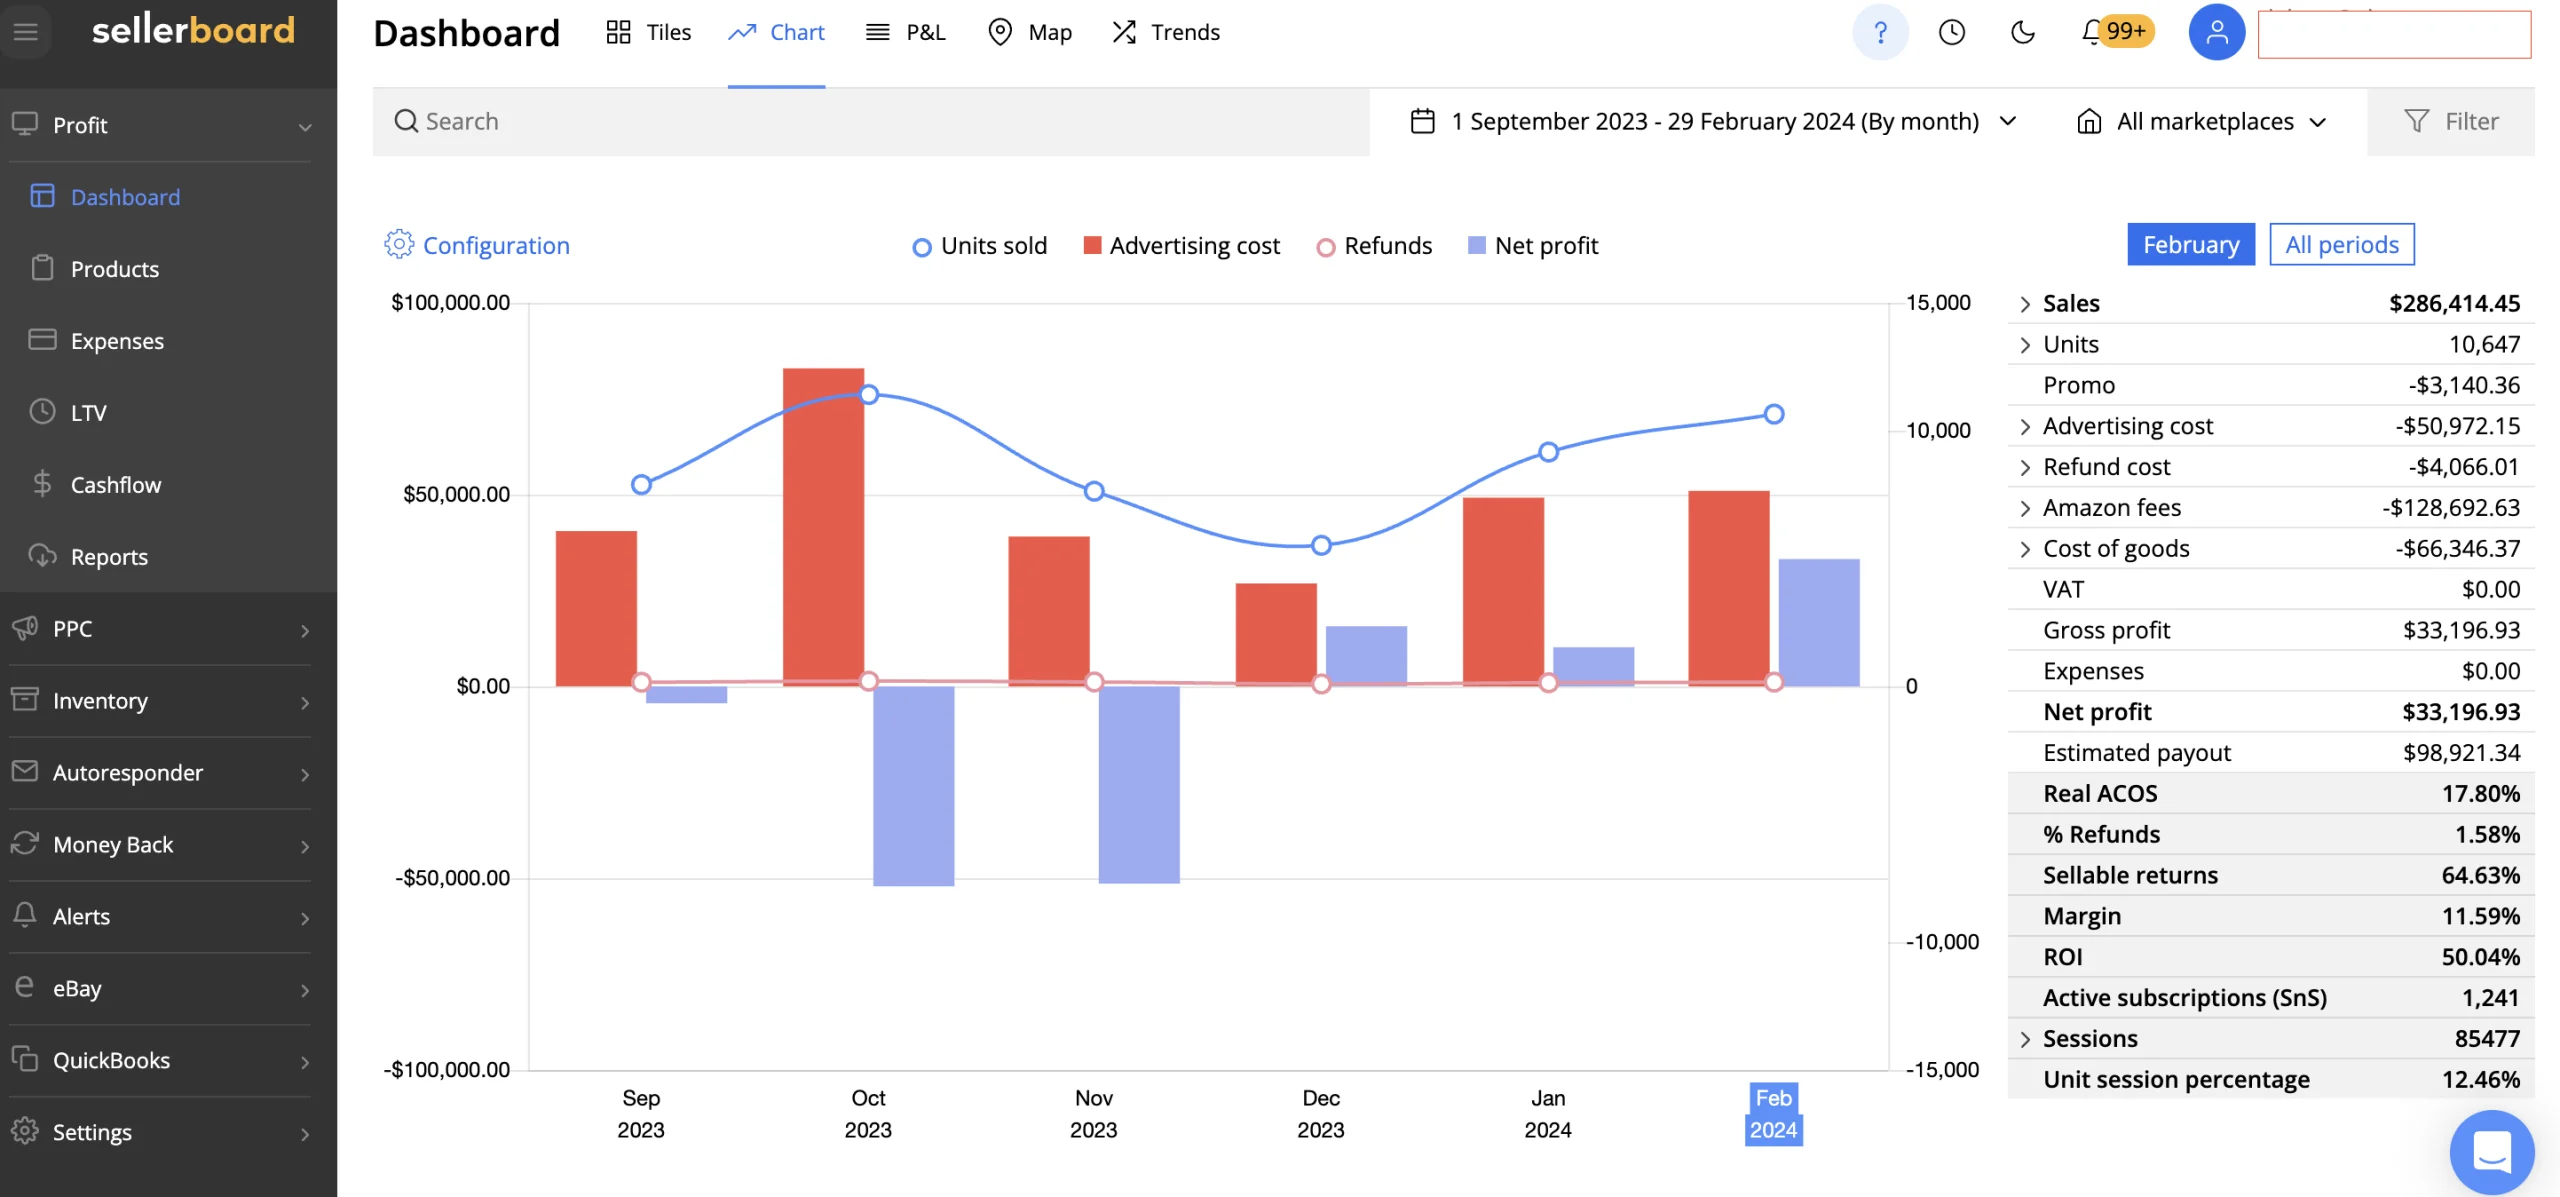Viewport: 2560px width, 1197px height.
Task: Click the calendar icon by date range
Action: tap(1422, 121)
